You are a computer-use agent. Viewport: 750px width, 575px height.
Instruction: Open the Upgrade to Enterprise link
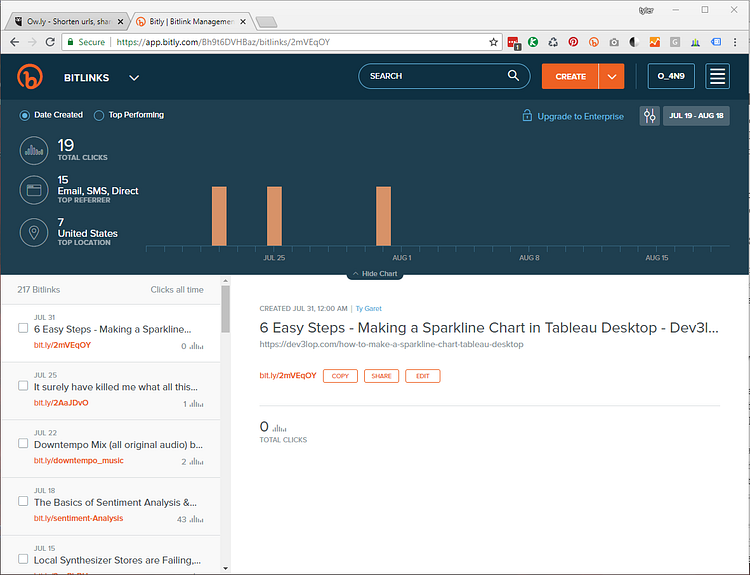[x=580, y=116]
